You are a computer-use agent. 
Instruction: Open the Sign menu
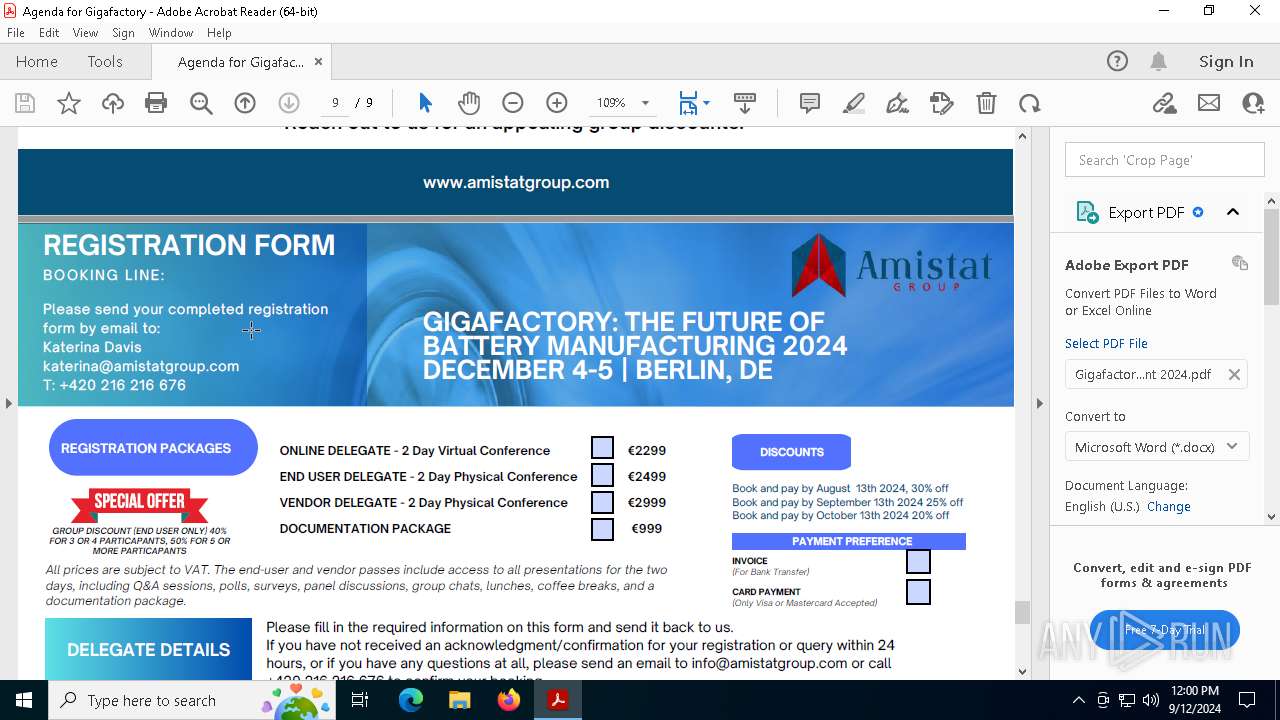123,33
